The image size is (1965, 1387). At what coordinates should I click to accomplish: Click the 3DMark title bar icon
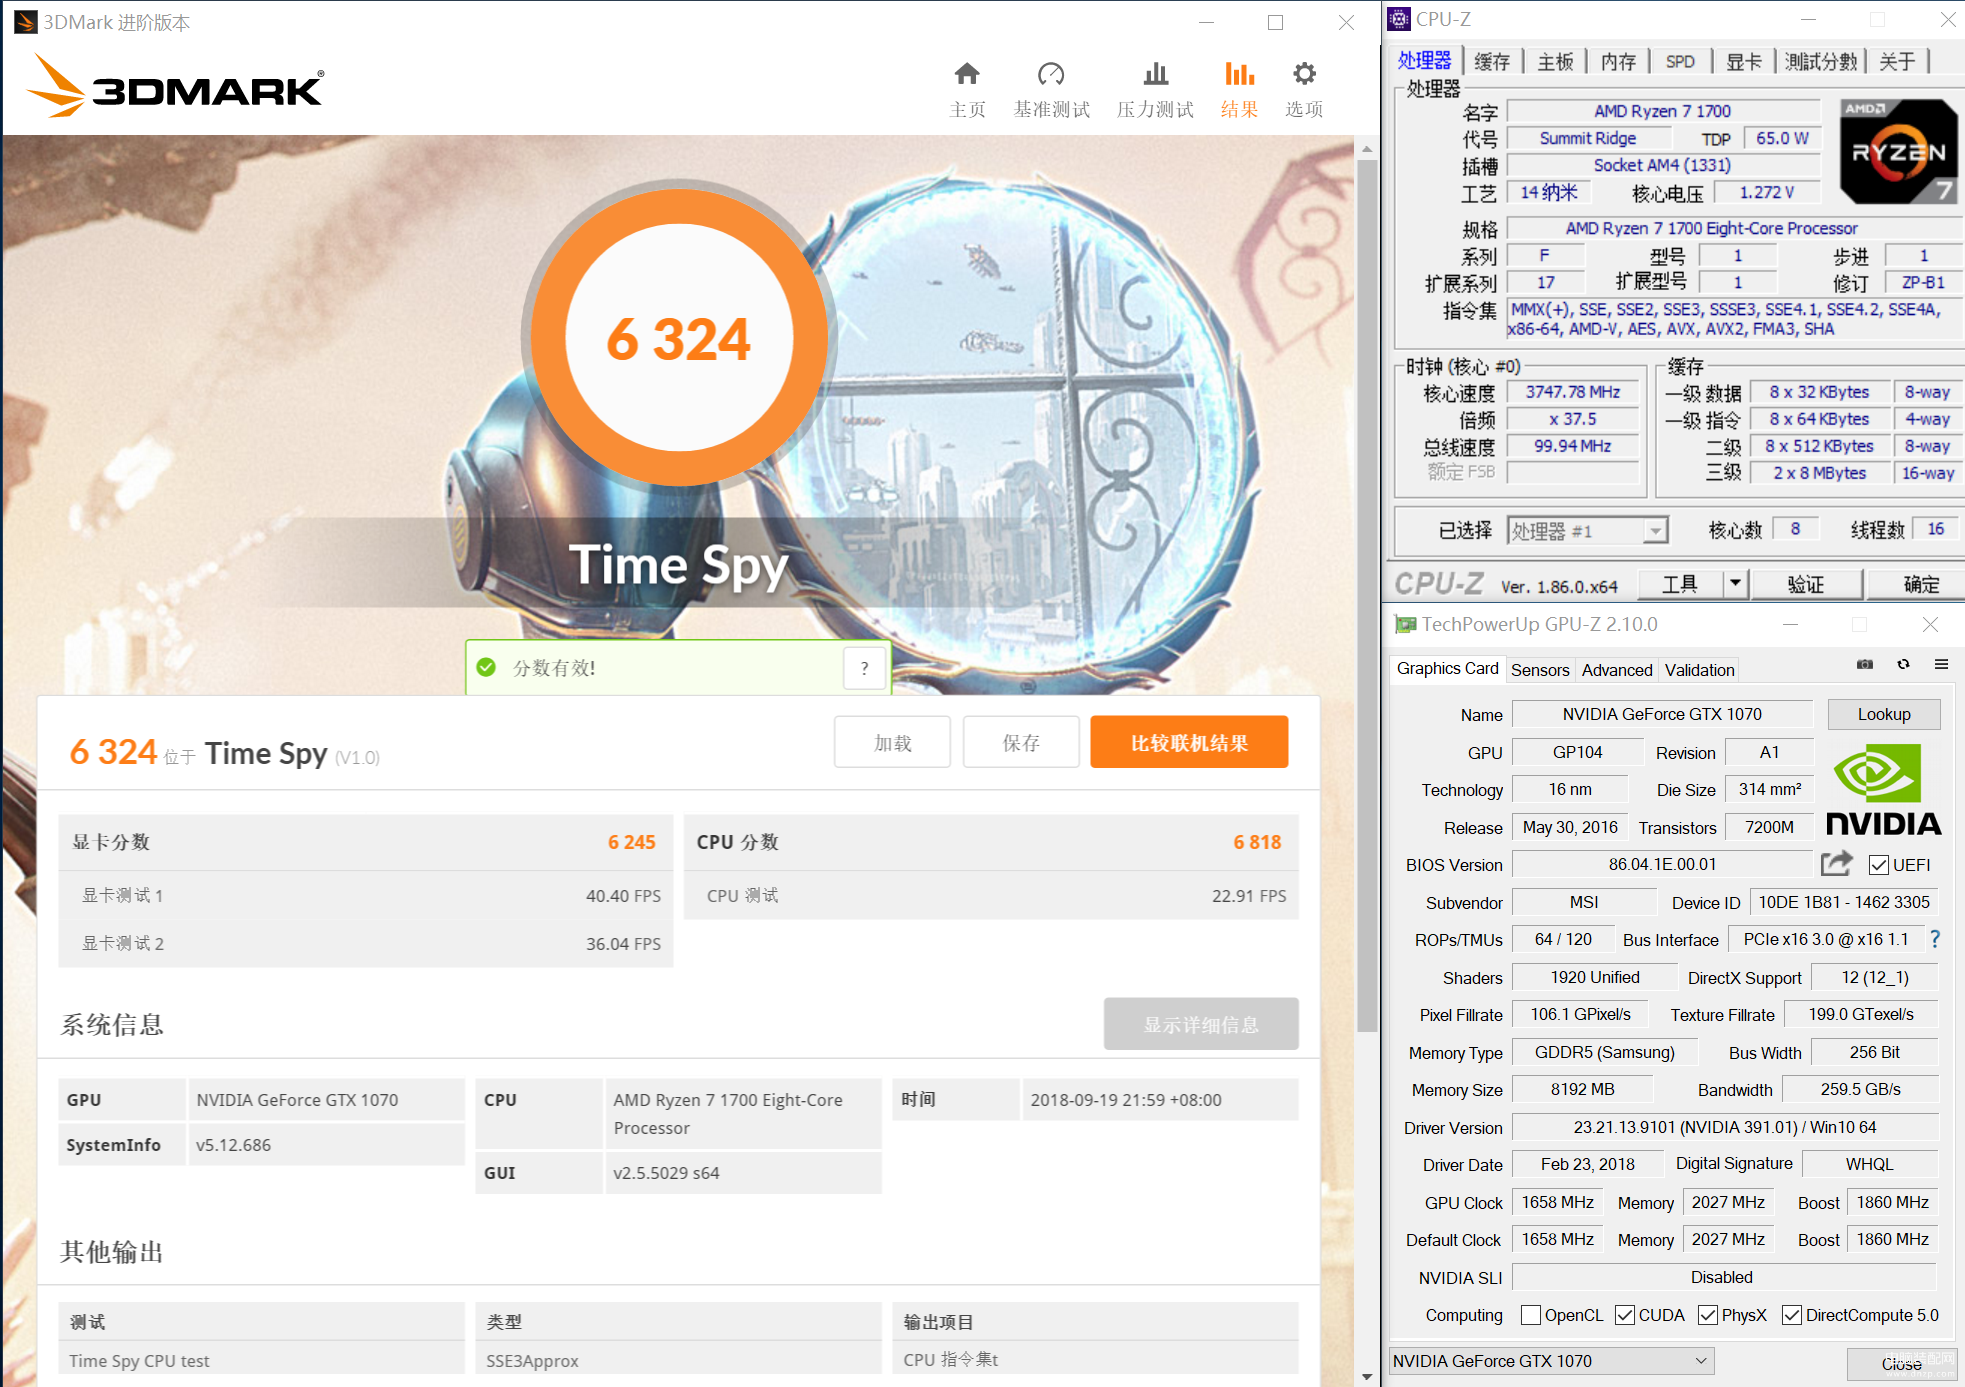click(25, 22)
